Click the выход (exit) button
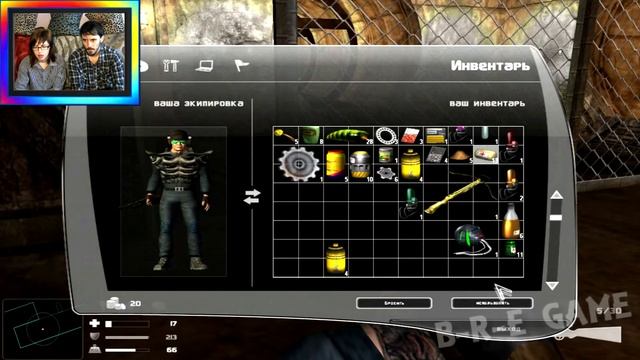Viewport: 640px width, 360px height. click(509, 329)
